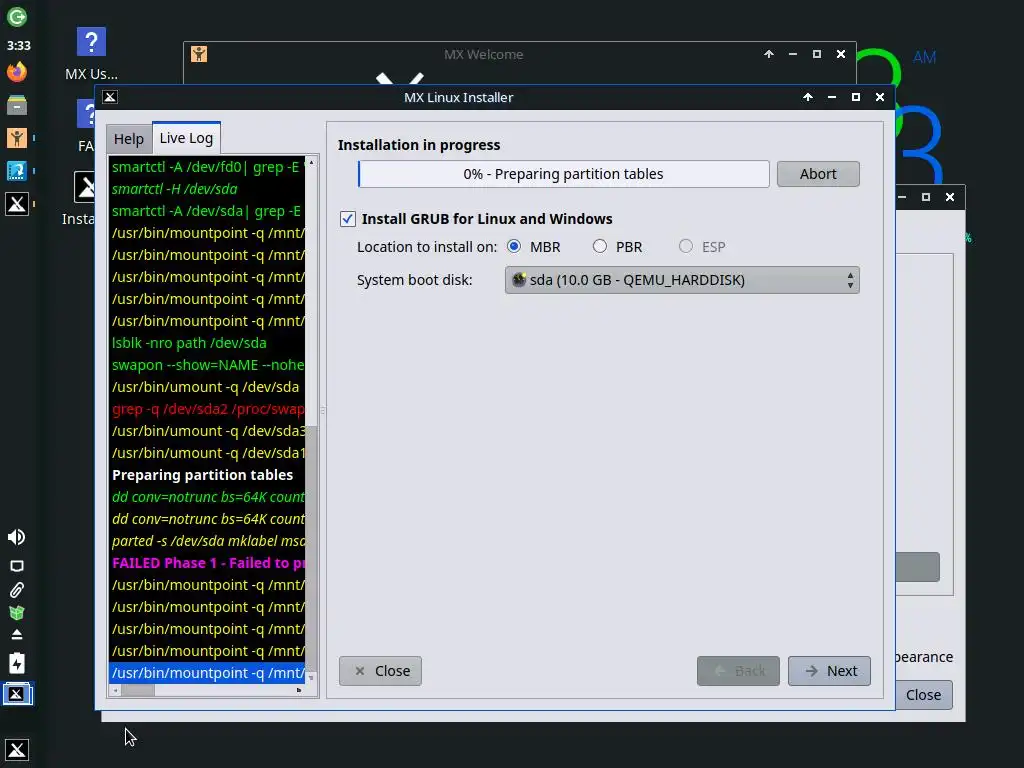Click Close in the background window

(923, 695)
